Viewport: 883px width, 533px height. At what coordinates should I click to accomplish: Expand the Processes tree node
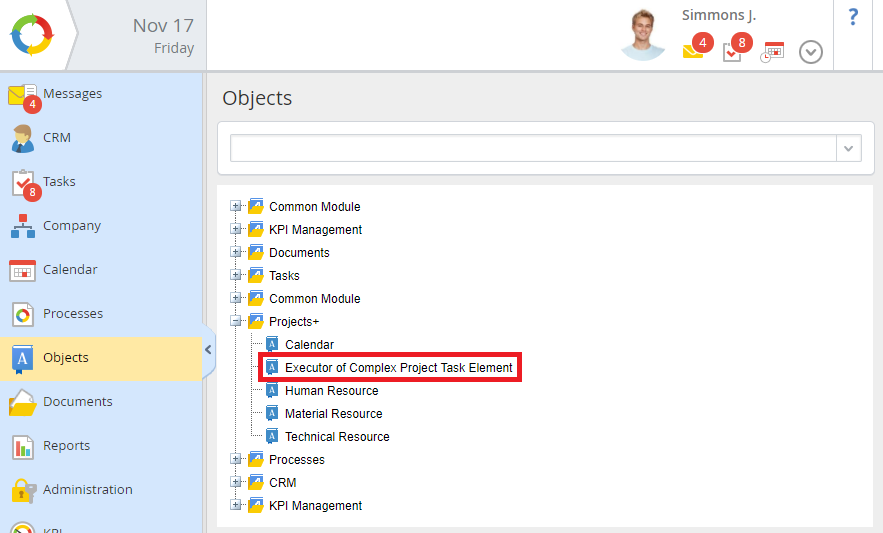[236, 460]
